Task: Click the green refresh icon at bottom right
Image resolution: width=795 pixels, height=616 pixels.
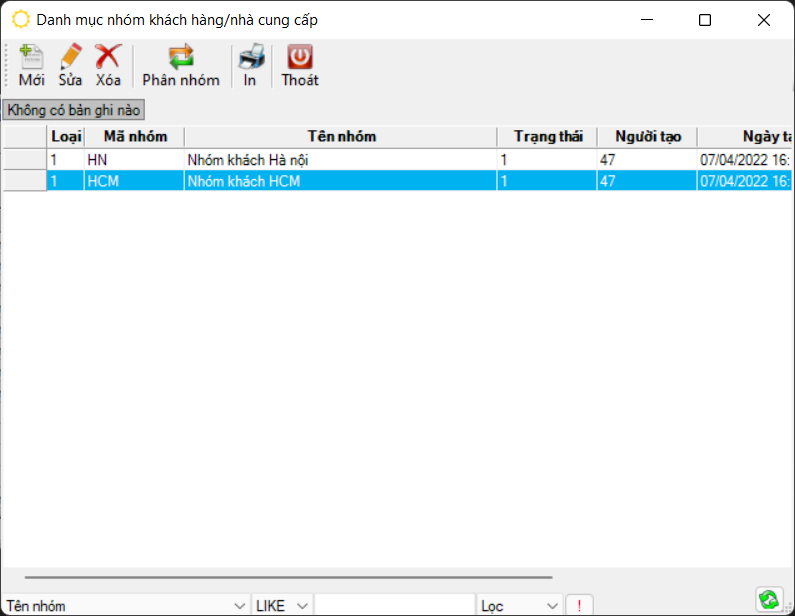Action: pos(768,599)
